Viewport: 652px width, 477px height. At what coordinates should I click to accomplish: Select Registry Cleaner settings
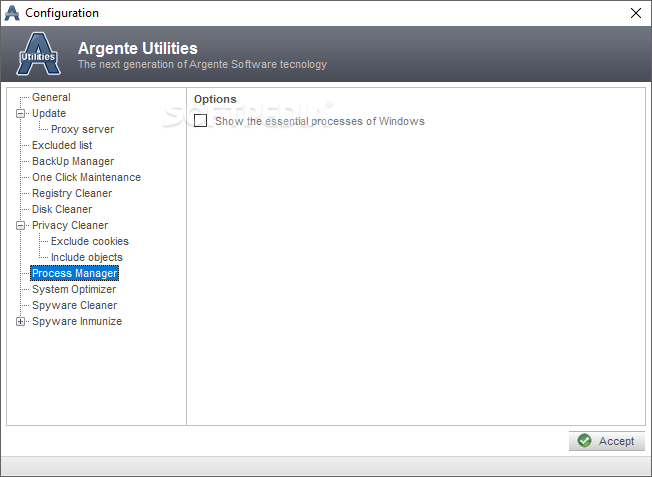coord(72,193)
